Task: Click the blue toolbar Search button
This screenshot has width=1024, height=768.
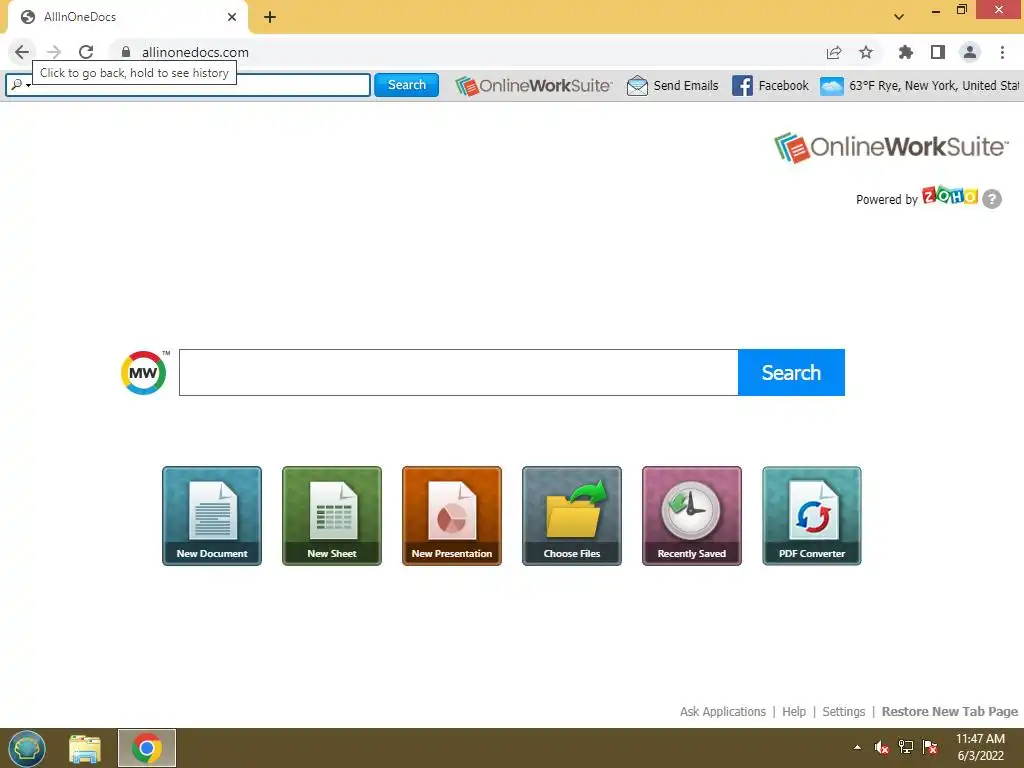Action: point(406,85)
